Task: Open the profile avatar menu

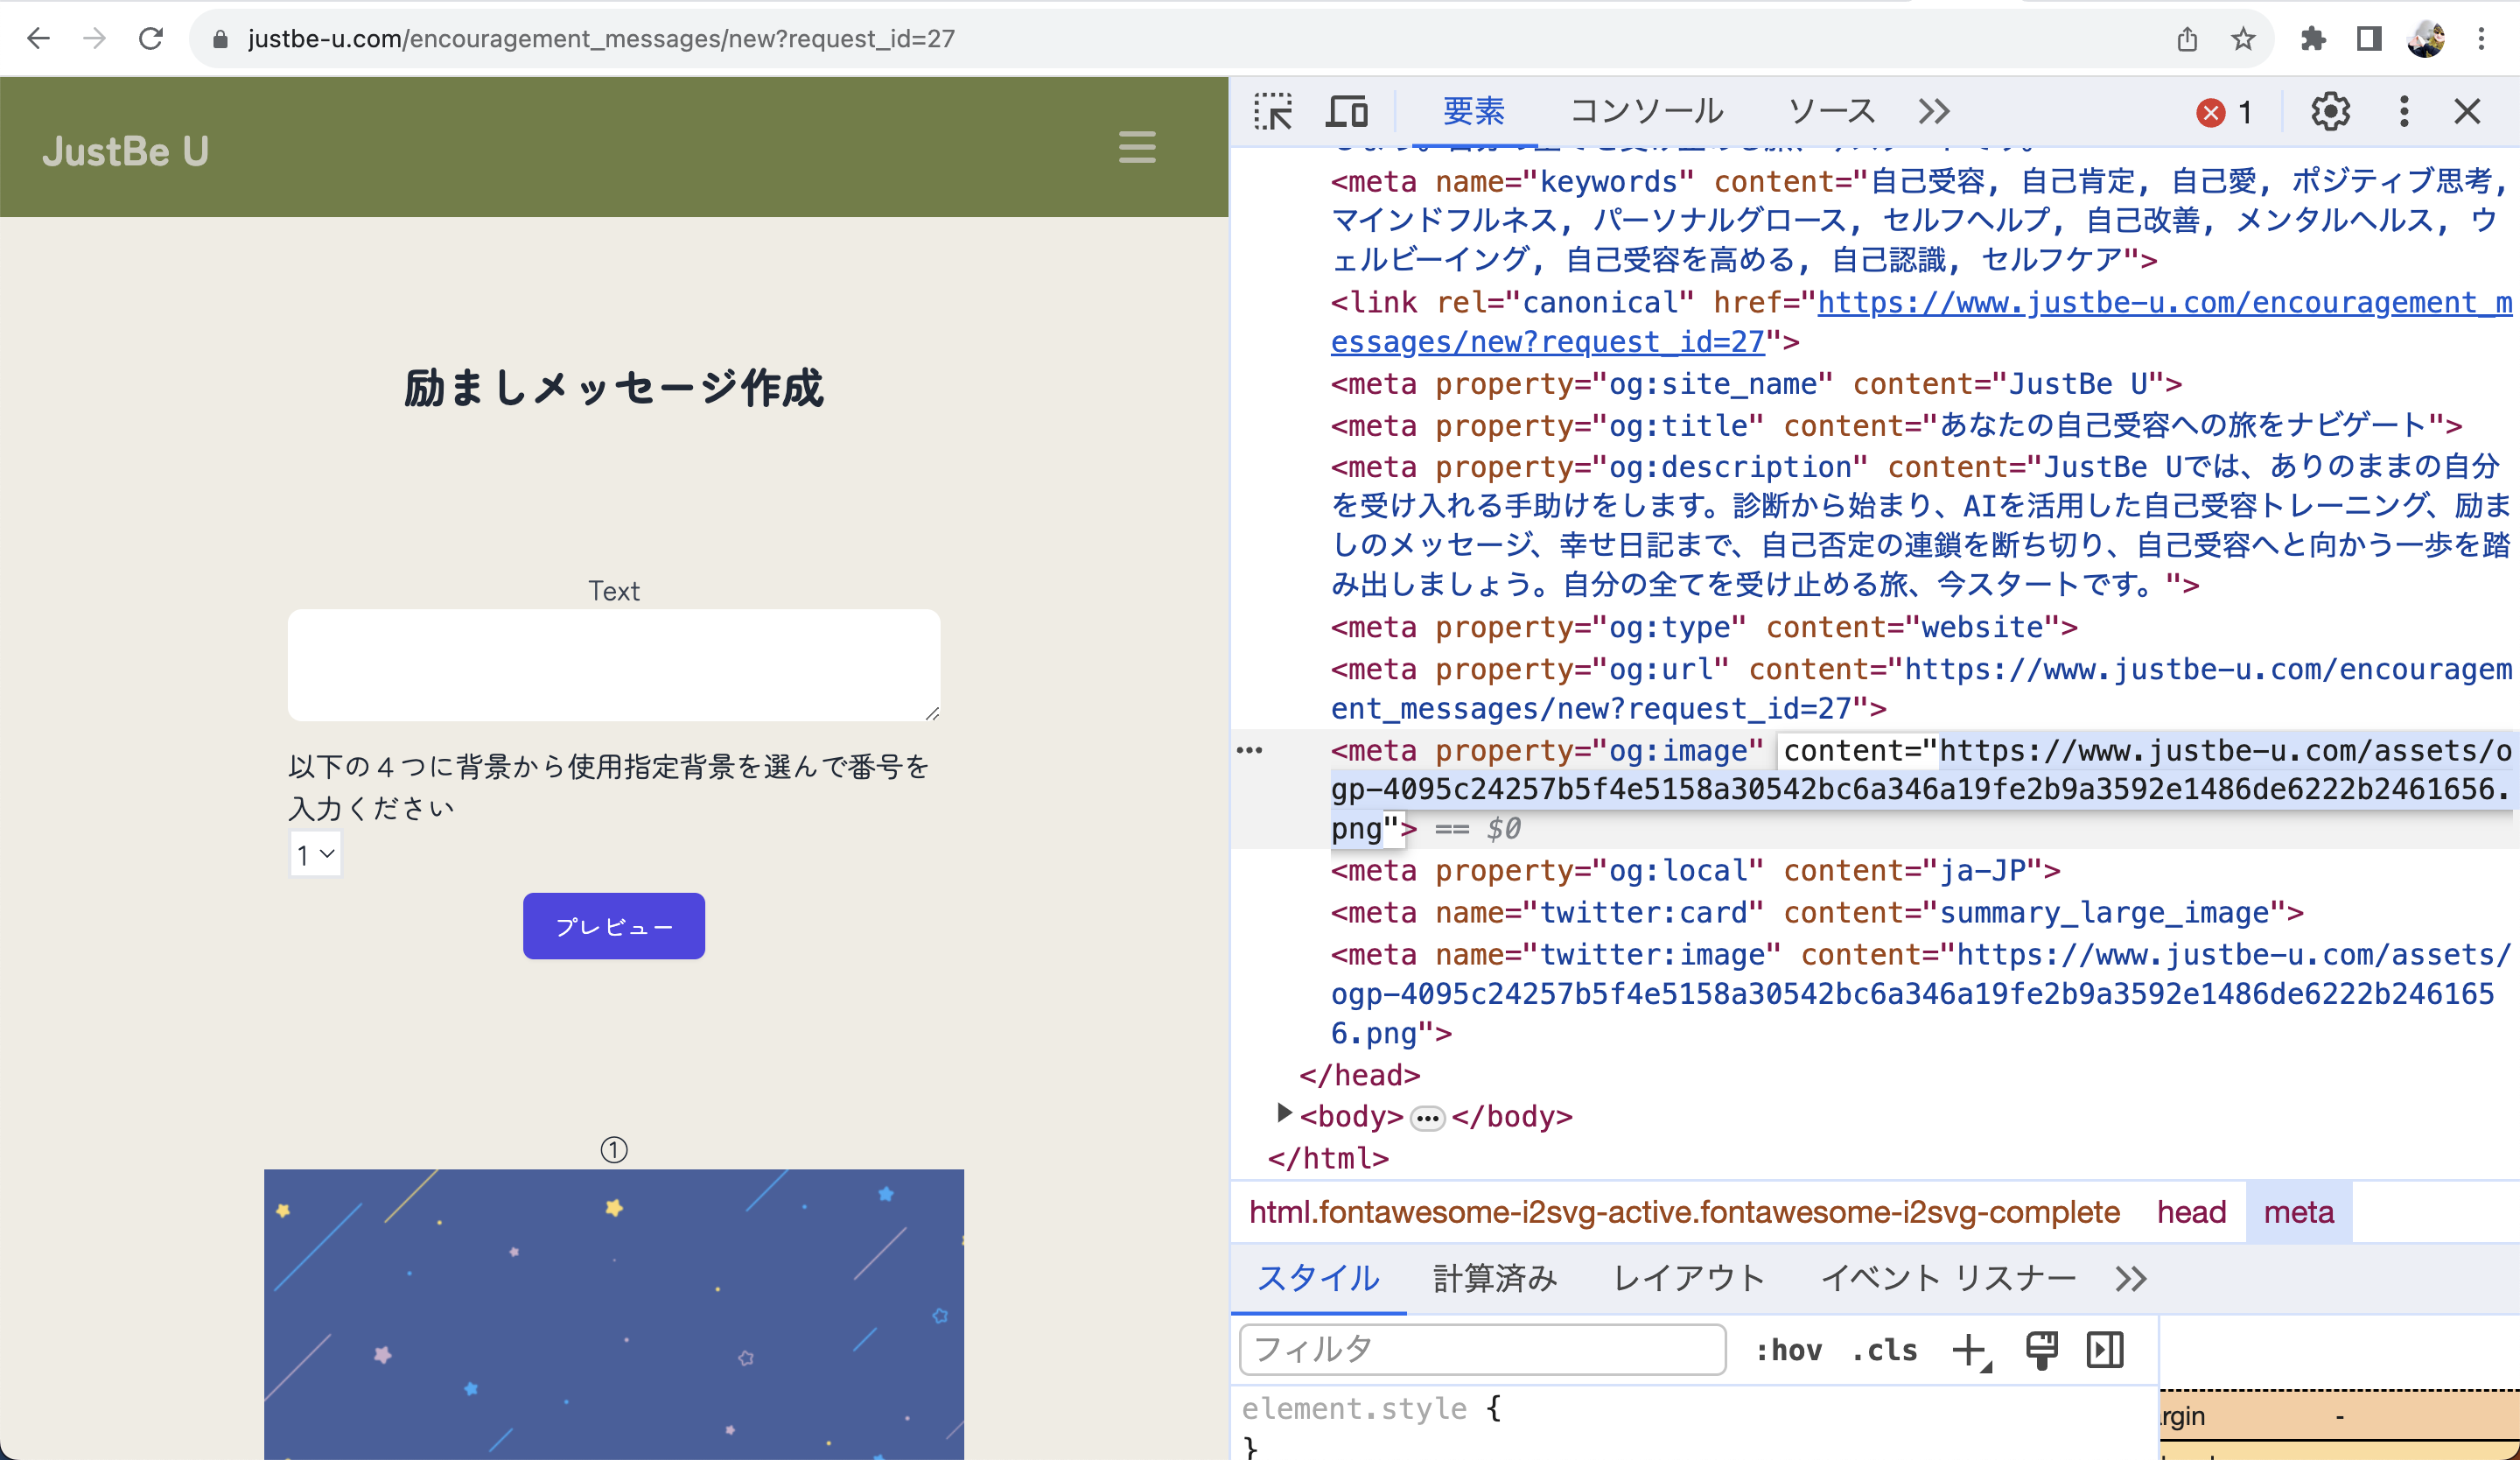Action: coord(2425,39)
